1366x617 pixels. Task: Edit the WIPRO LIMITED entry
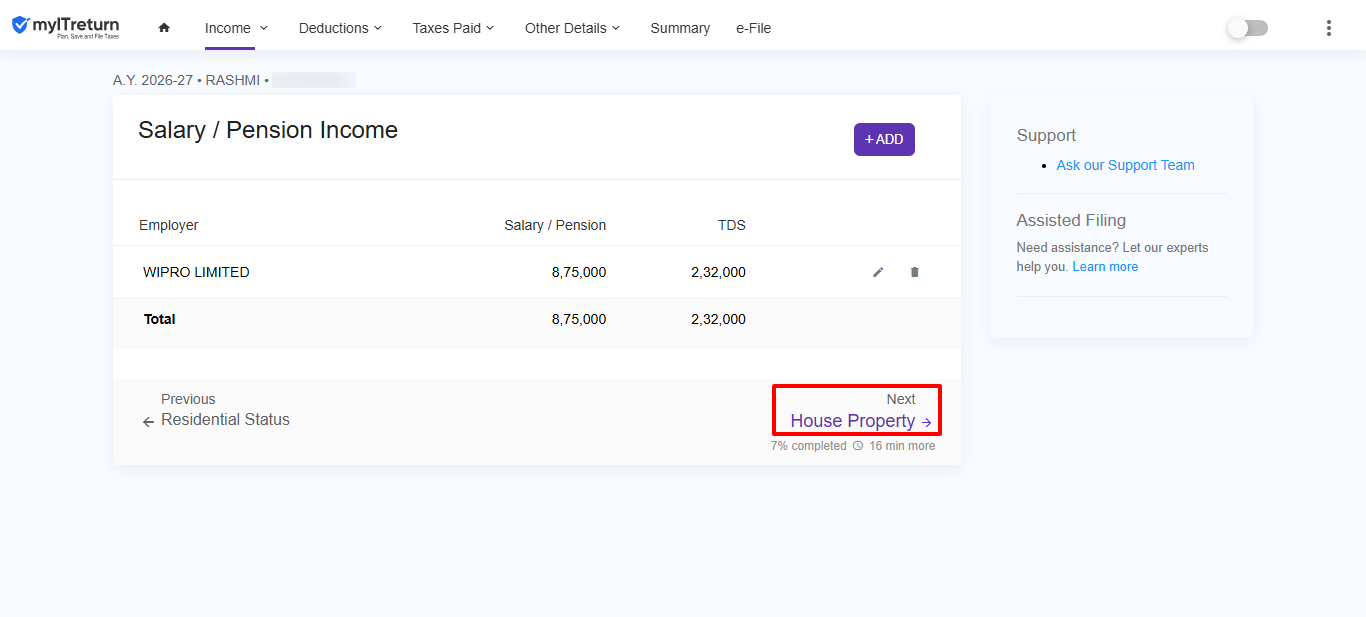click(x=878, y=272)
